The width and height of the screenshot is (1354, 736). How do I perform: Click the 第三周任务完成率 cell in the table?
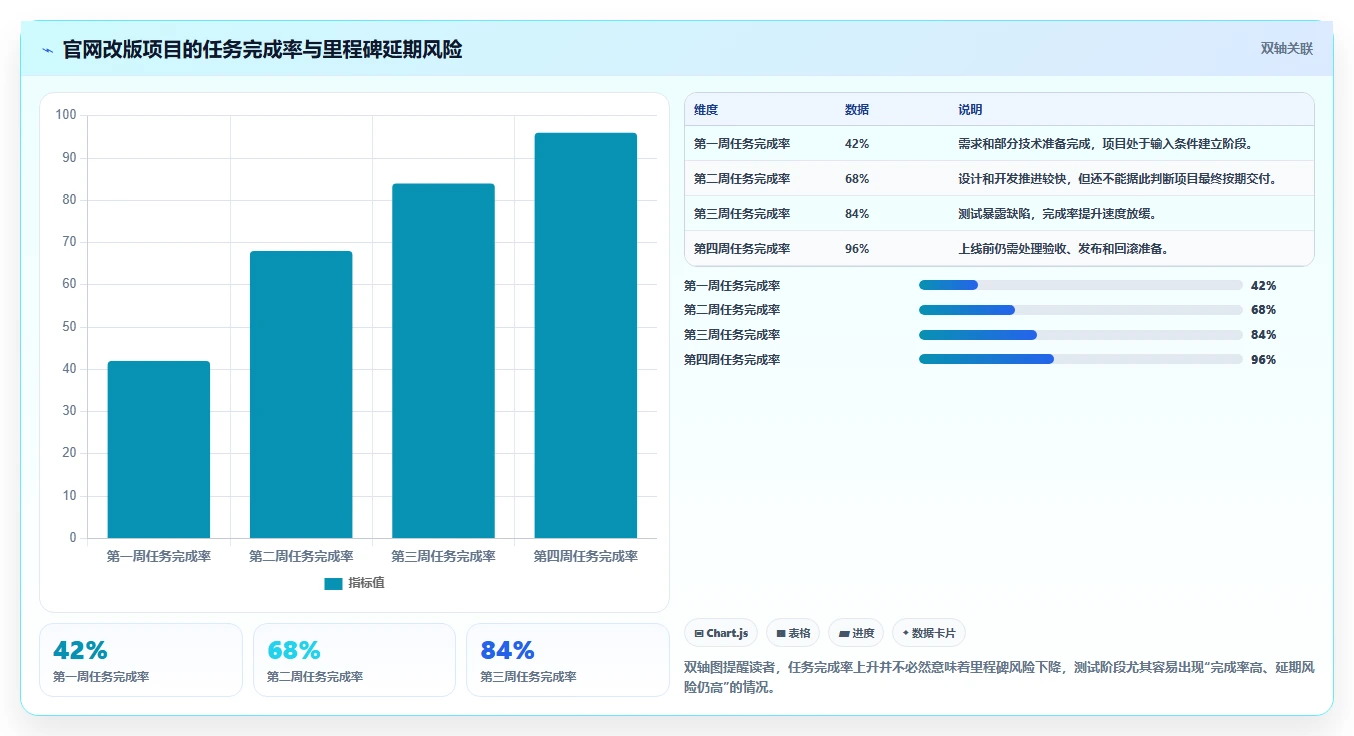(742, 214)
